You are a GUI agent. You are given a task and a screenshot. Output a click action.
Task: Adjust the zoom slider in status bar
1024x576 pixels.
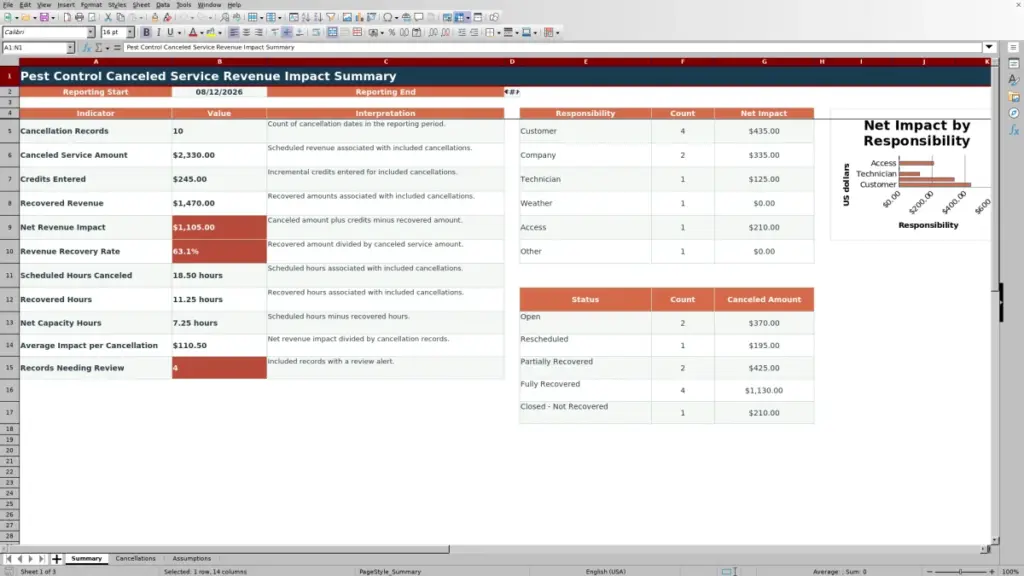point(961,571)
